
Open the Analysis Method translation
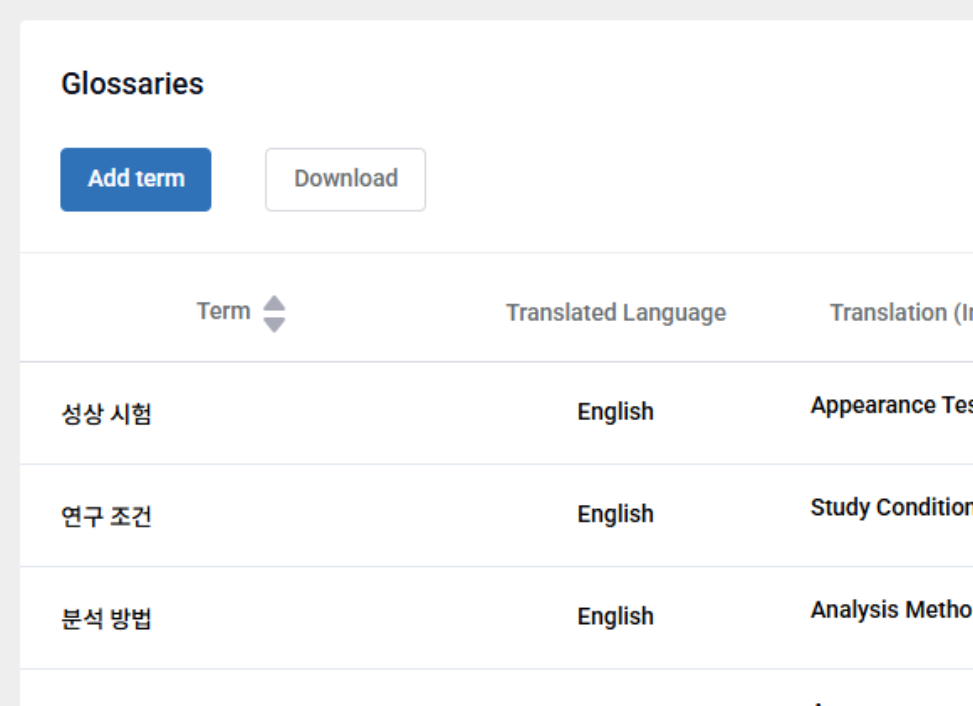click(890, 610)
